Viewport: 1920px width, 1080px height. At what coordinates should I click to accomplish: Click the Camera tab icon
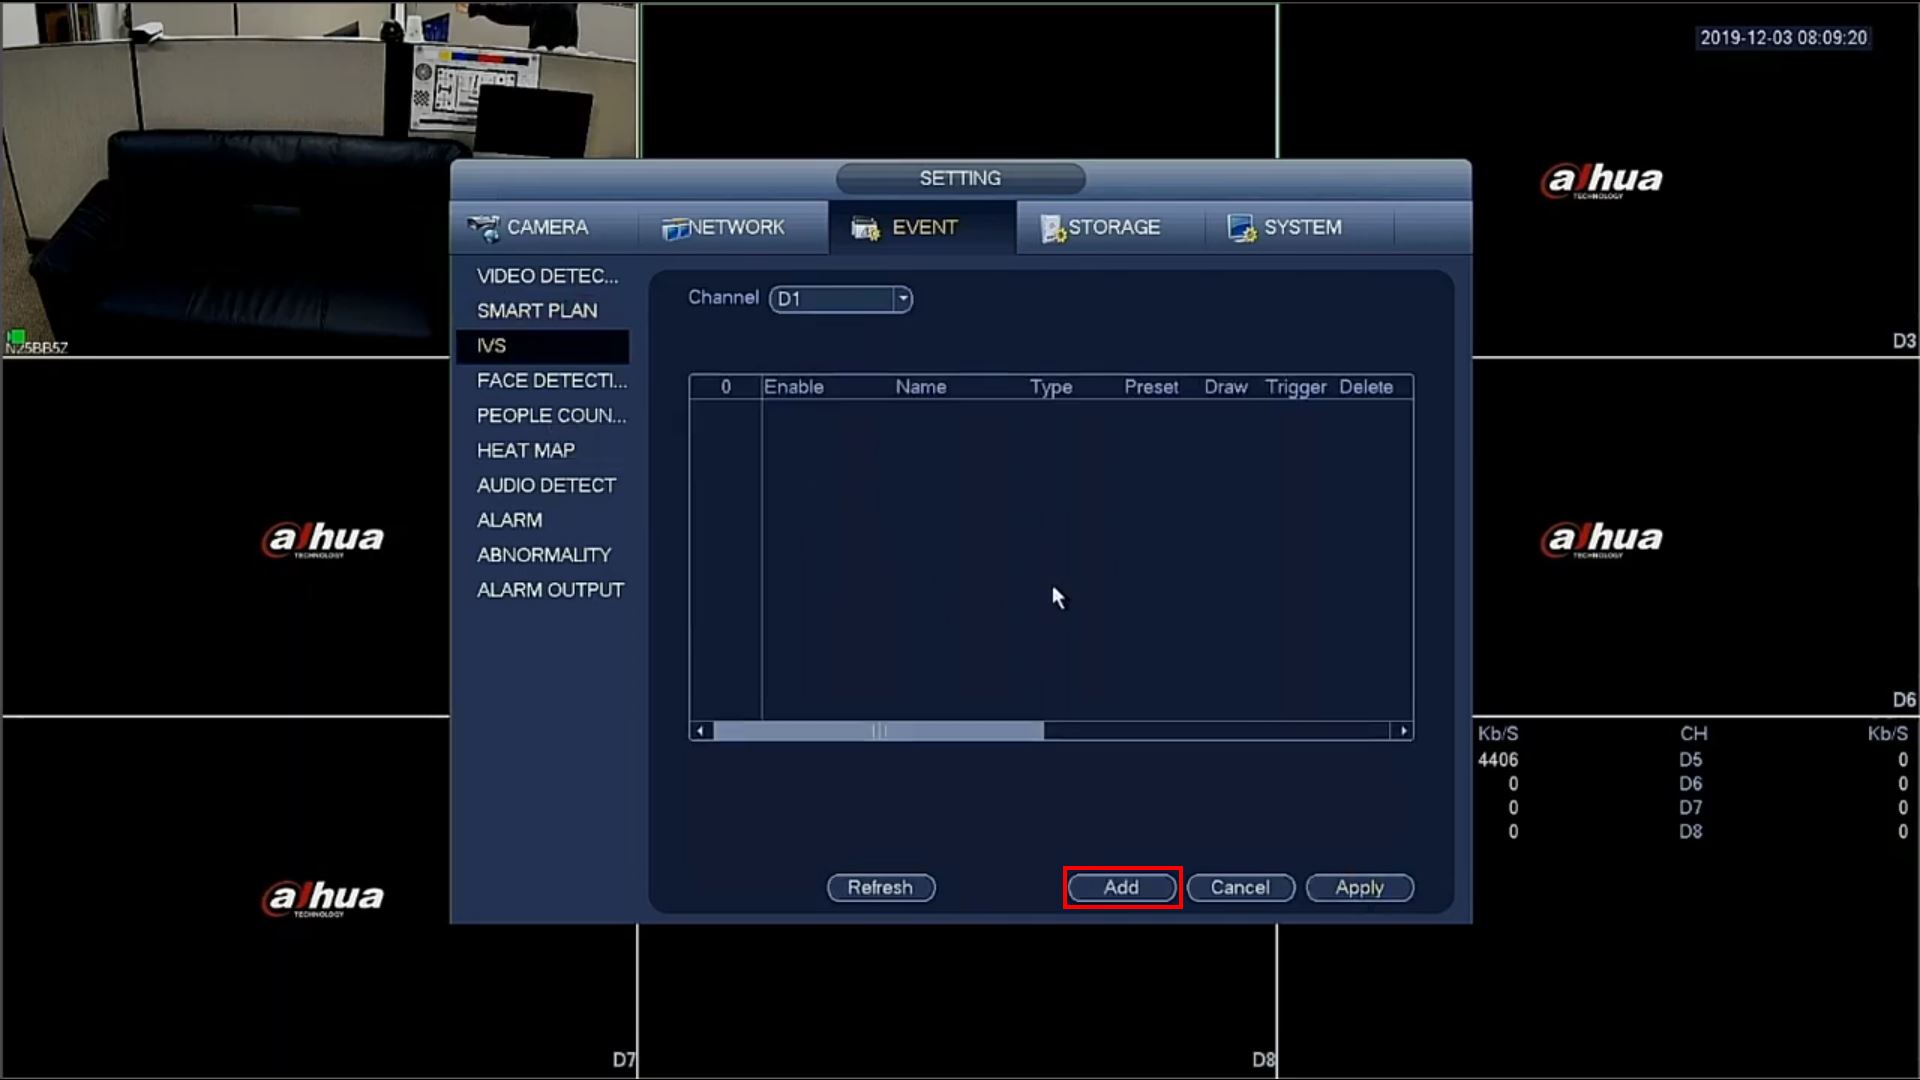(x=485, y=228)
